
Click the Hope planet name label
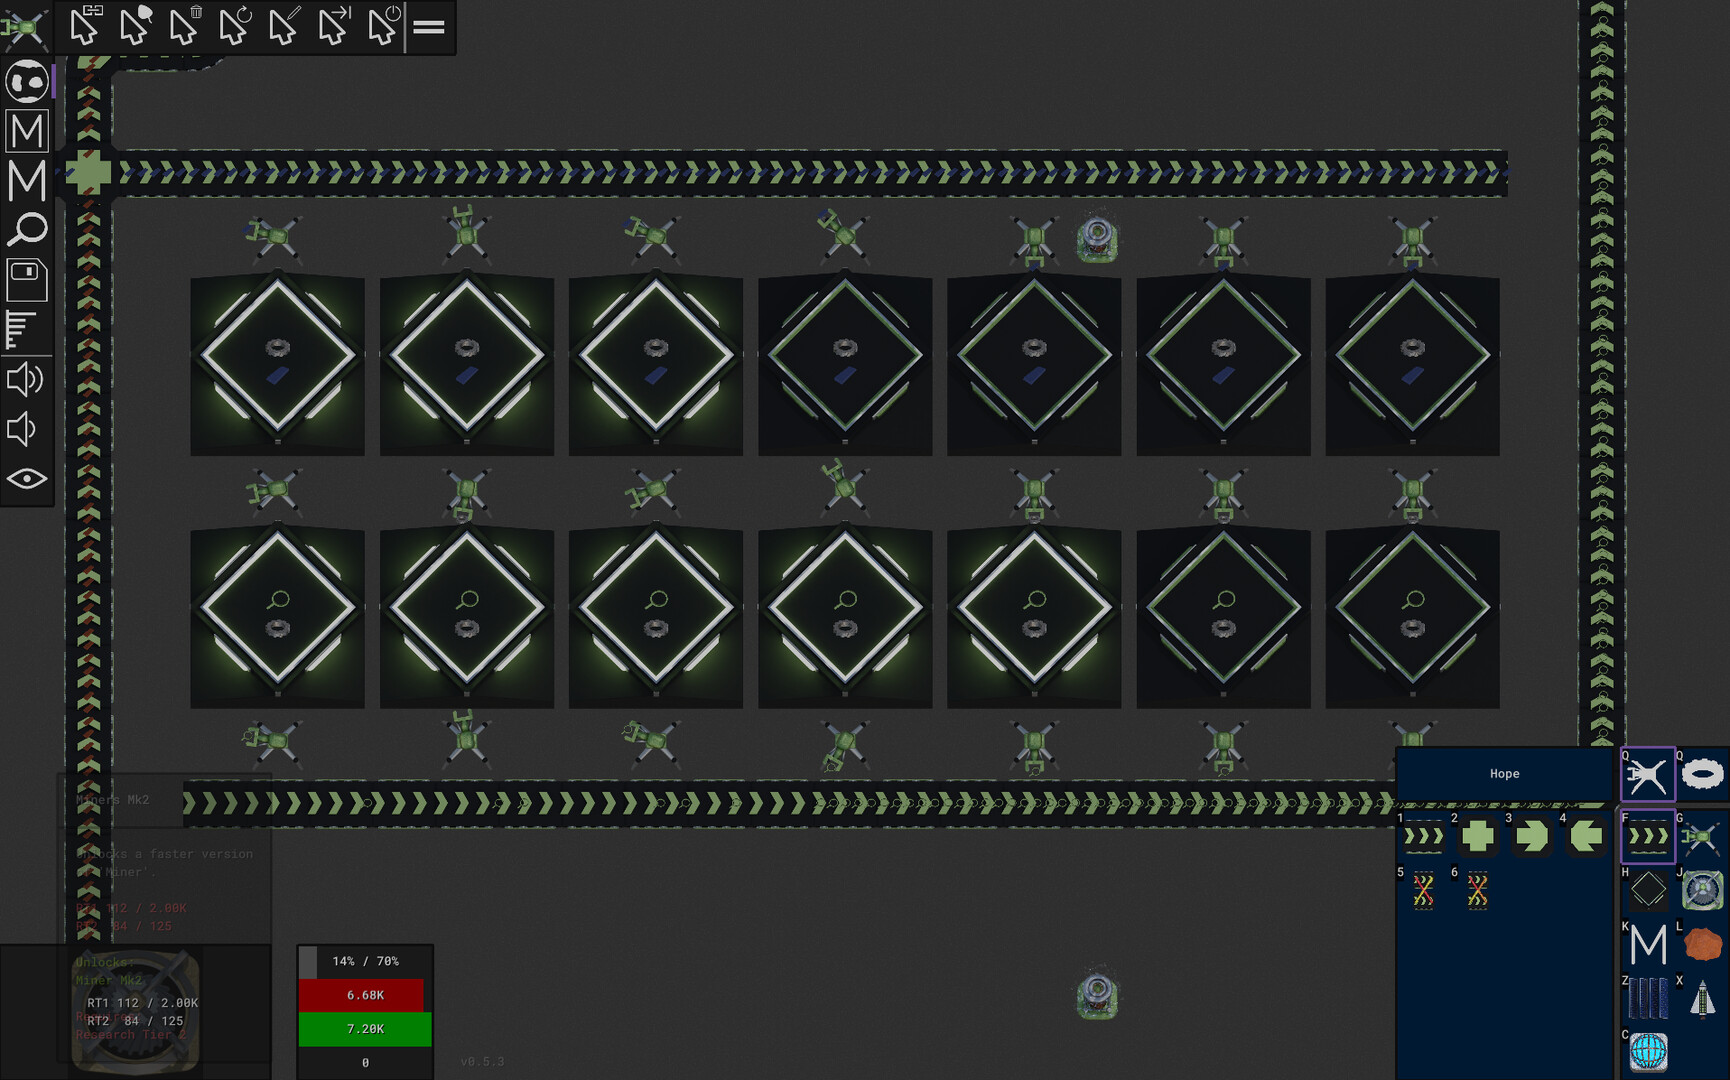point(1504,774)
